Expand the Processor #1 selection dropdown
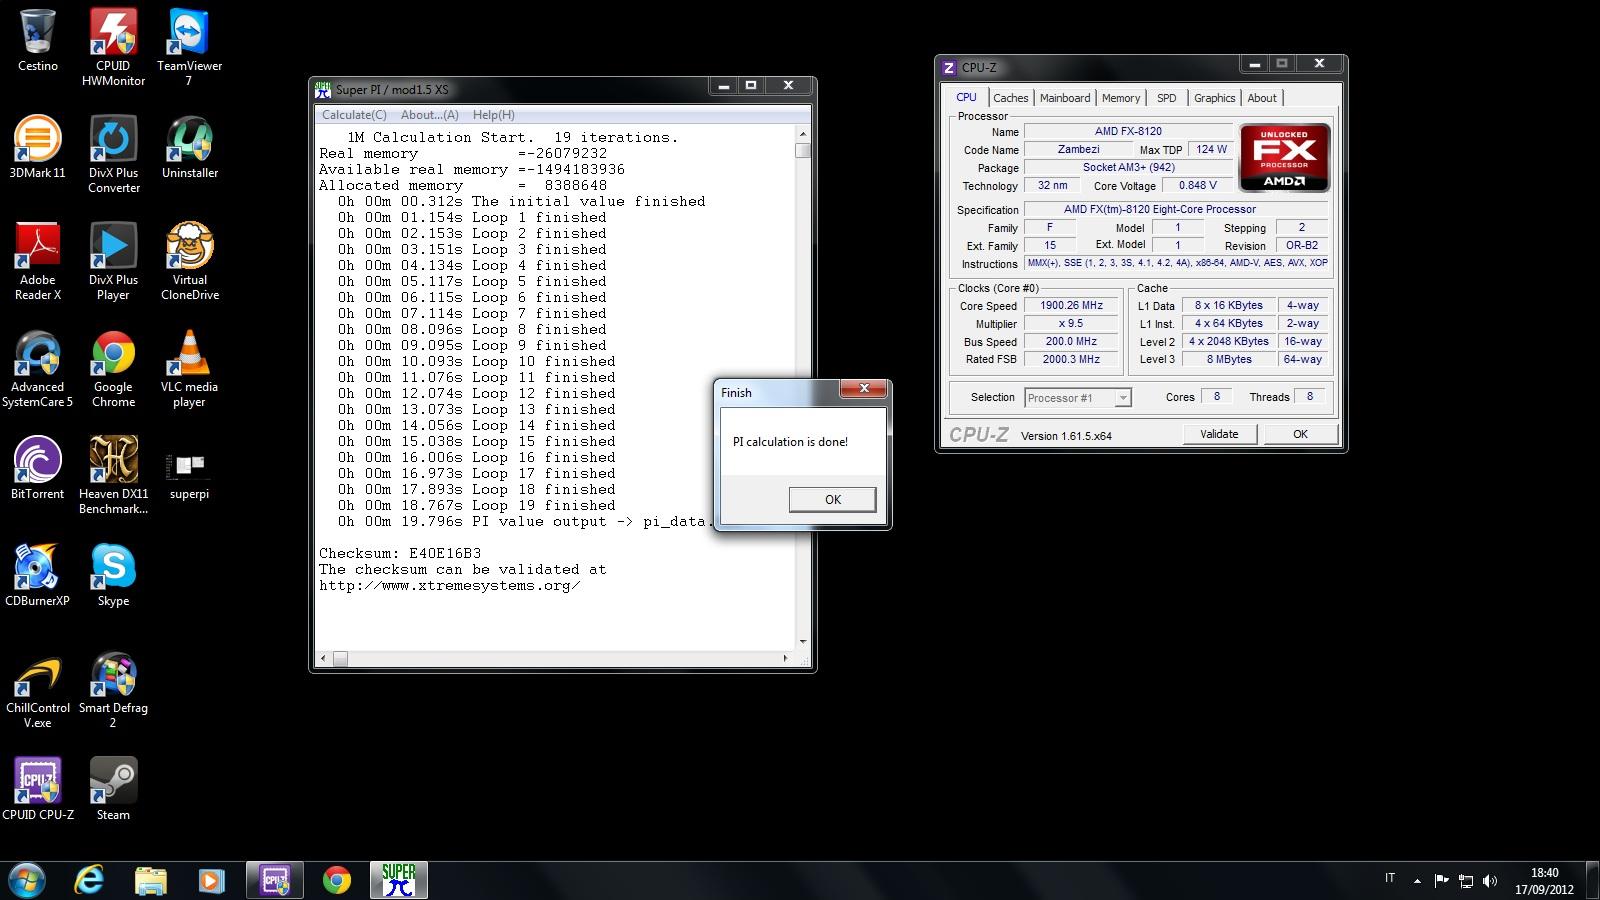This screenshot has height=900, width=1600. pyautogui.click(x=1122, y=398)
